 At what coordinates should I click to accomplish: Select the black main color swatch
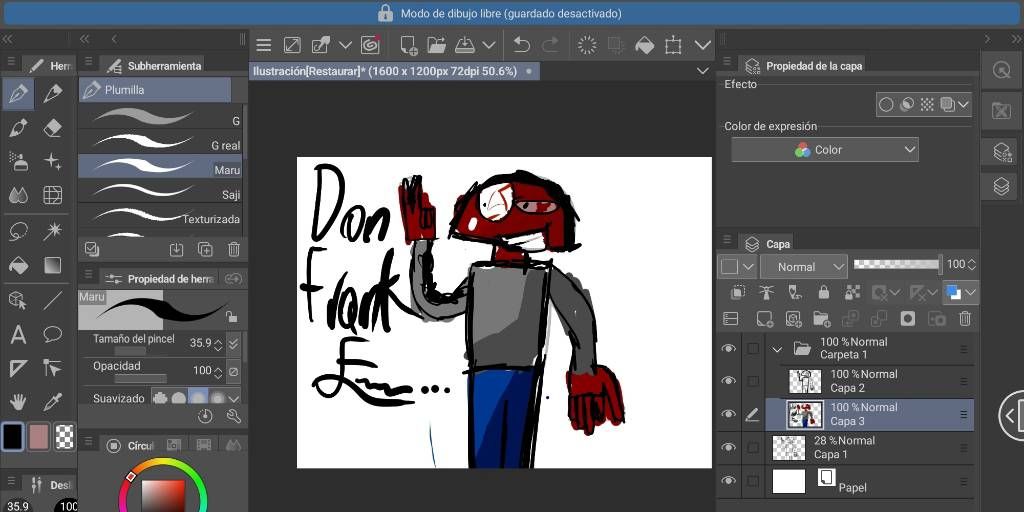(13, 436)
